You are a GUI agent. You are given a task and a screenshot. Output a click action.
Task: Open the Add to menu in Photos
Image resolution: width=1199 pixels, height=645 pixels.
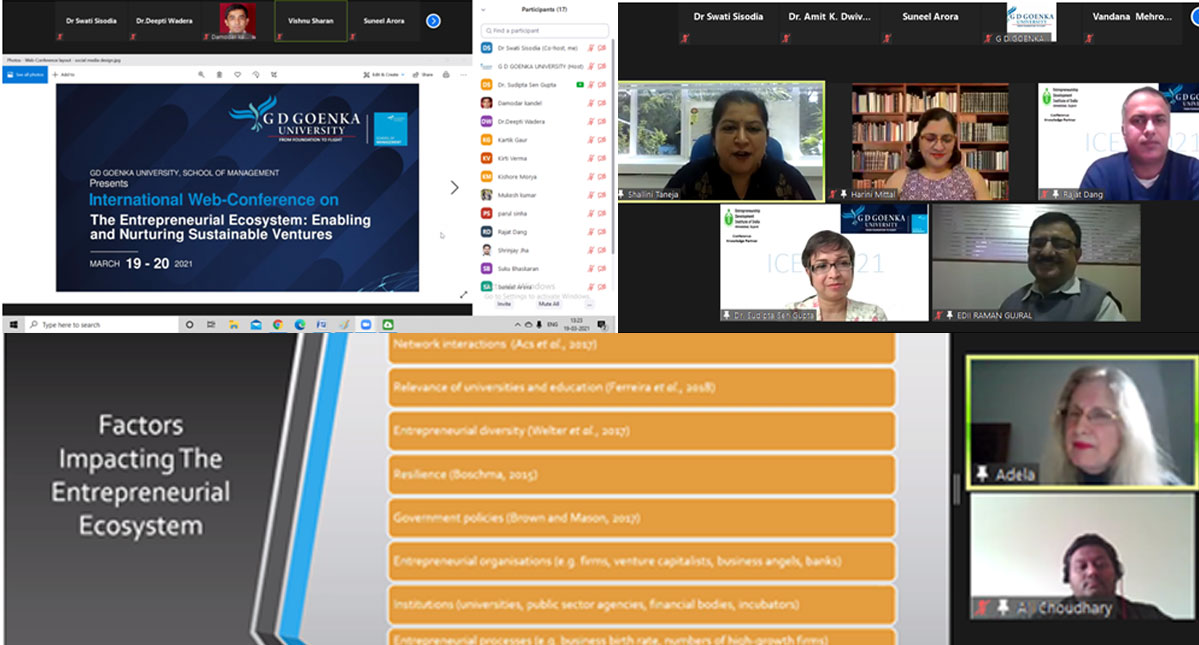click(63, 74)
